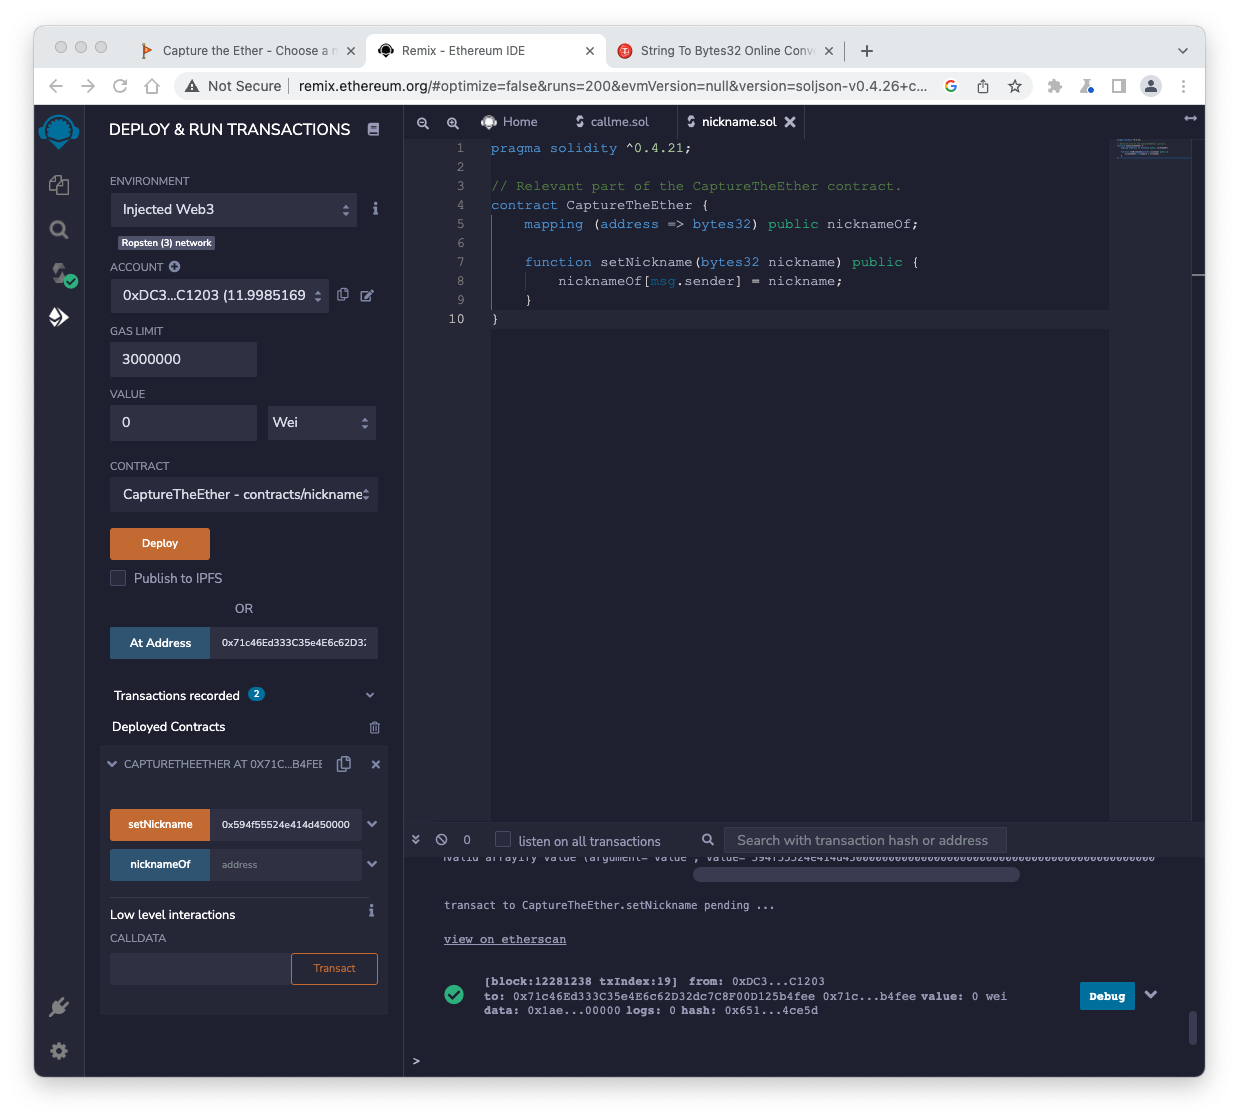
Task: Click the terminal vertical scrollbar
Action: 1192,1028
